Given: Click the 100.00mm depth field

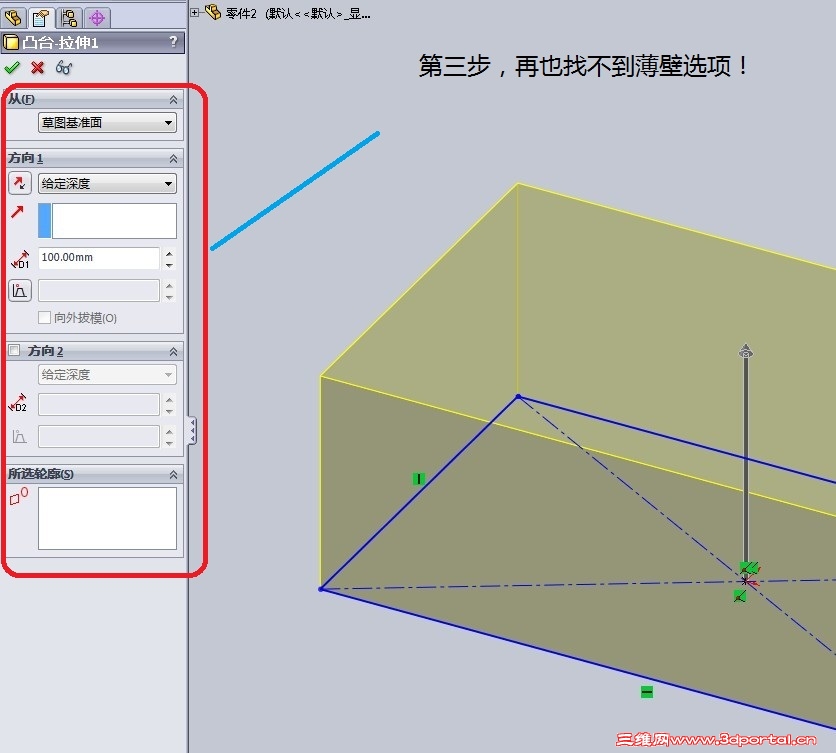Looking at the screenshot, I should click(x=99, y=258).
